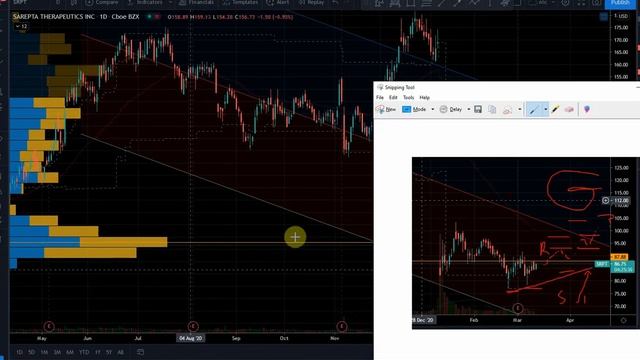Screen dimensions: 640x360
Task: Click the Edit with Paint 3D icon
Action: pyautogui.click(x=587, y=109)
